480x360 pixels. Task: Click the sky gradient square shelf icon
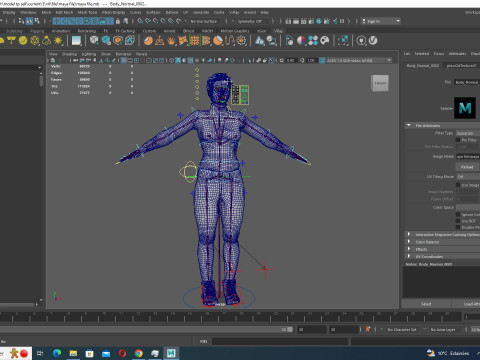click(76, 41)
